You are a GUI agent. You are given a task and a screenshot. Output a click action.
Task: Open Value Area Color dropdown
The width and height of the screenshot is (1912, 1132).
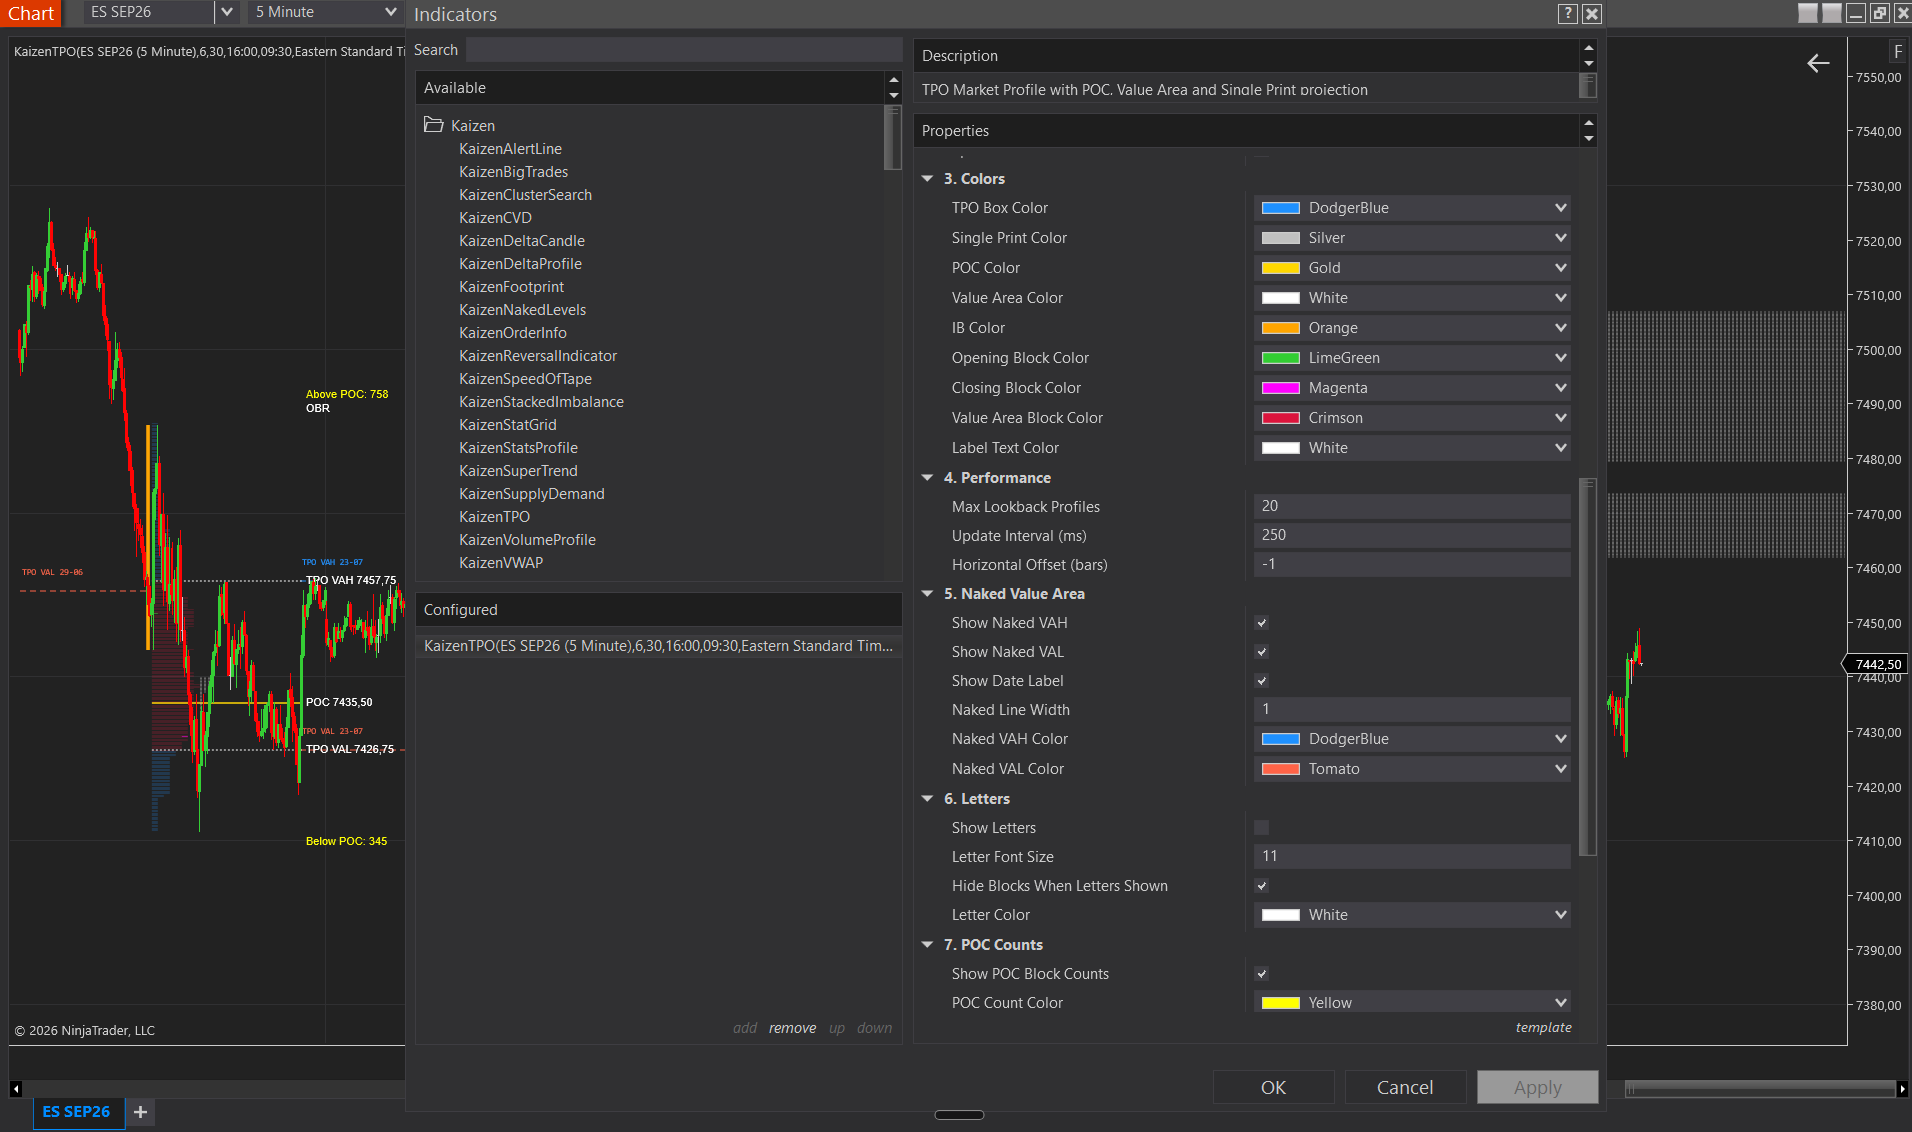(x=1412, y=298)
